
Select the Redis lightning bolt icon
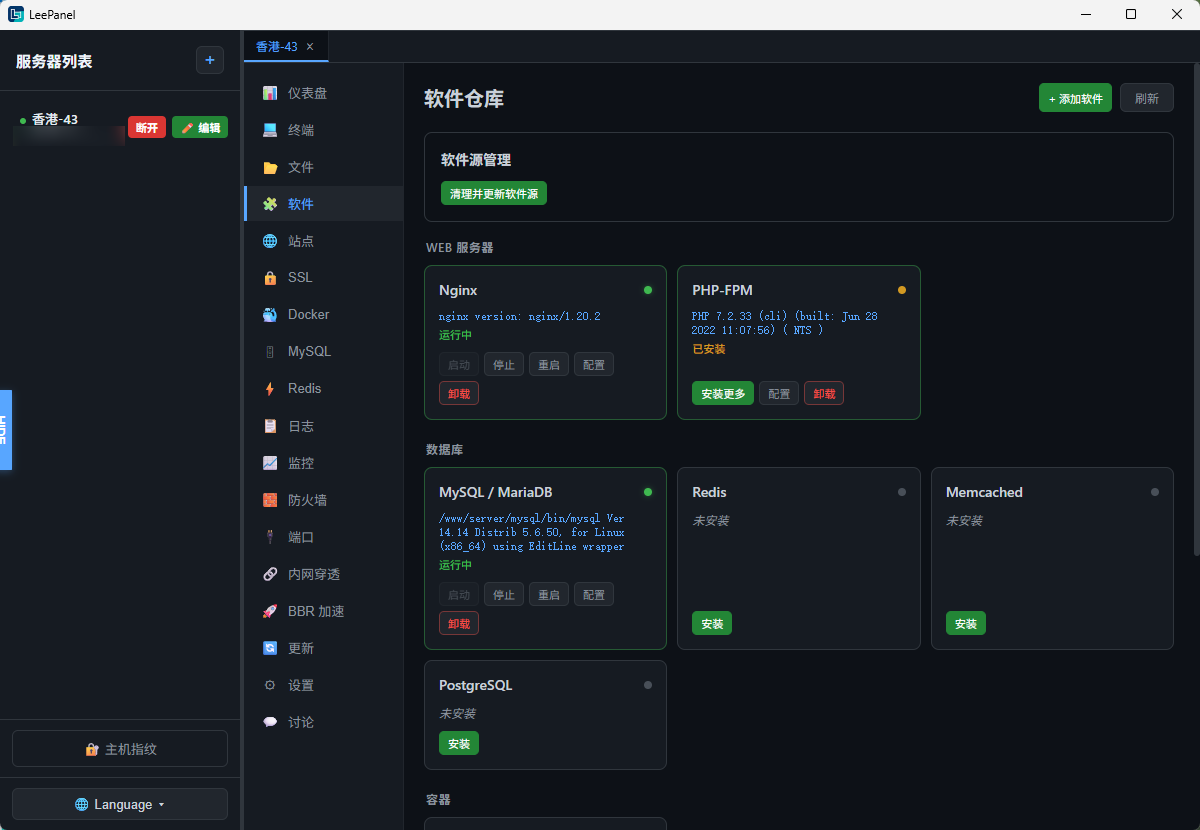[270, 388]
